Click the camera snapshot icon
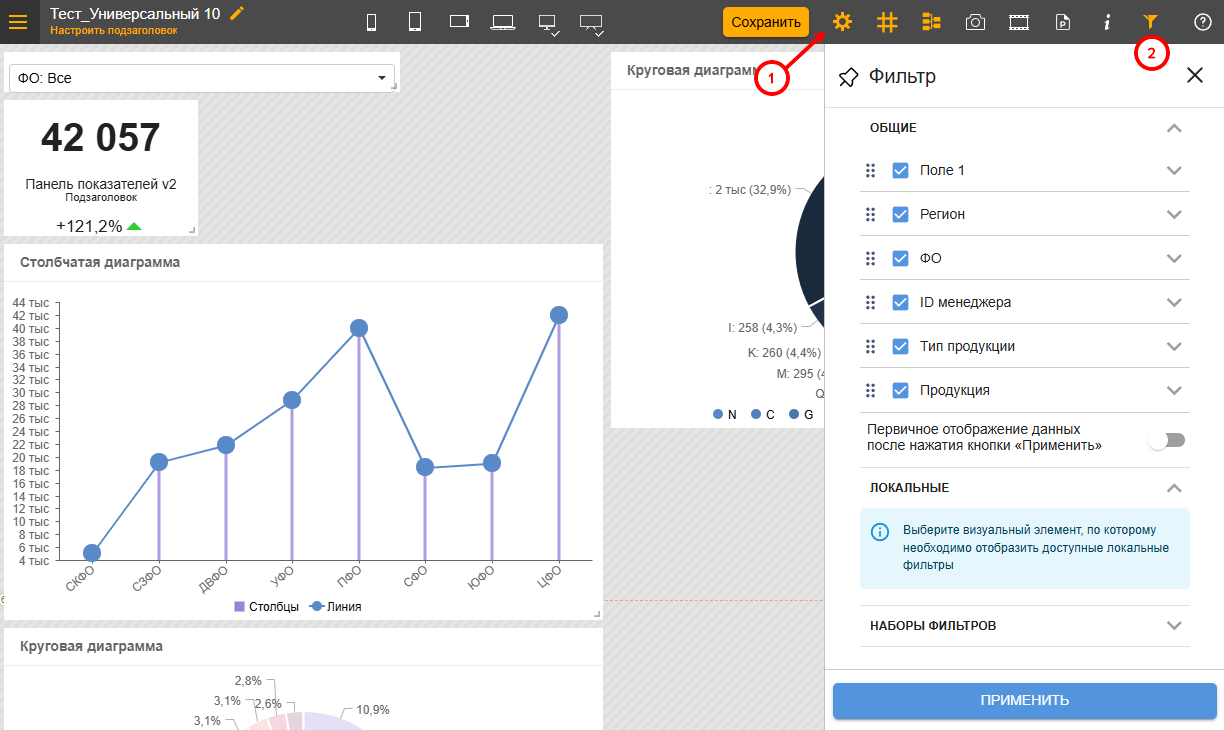 click(x=975, y=22)
